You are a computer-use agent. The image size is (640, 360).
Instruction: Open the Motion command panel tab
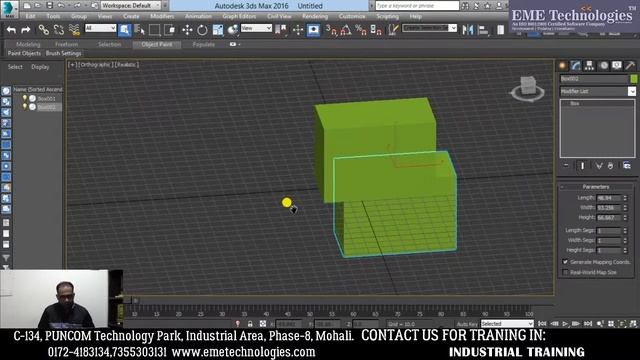click(x=603, y=66)
